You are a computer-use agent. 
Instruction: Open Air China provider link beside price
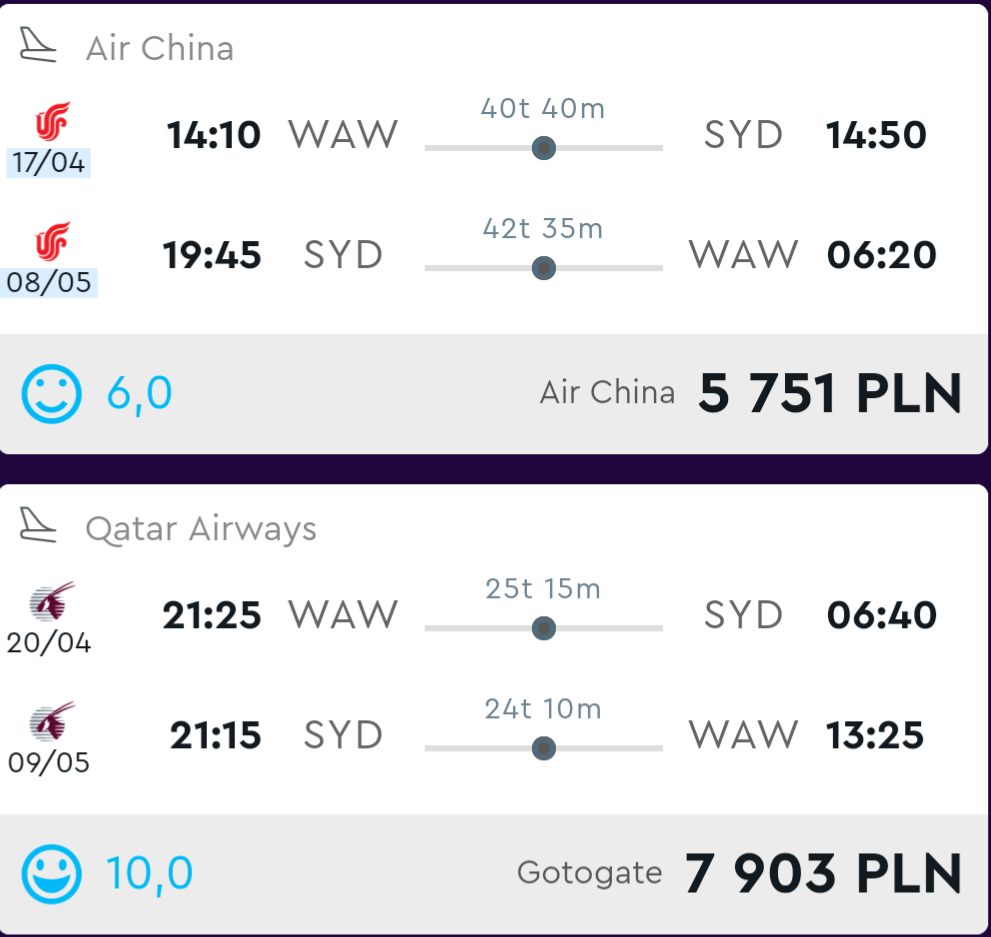tap(607, 392)
